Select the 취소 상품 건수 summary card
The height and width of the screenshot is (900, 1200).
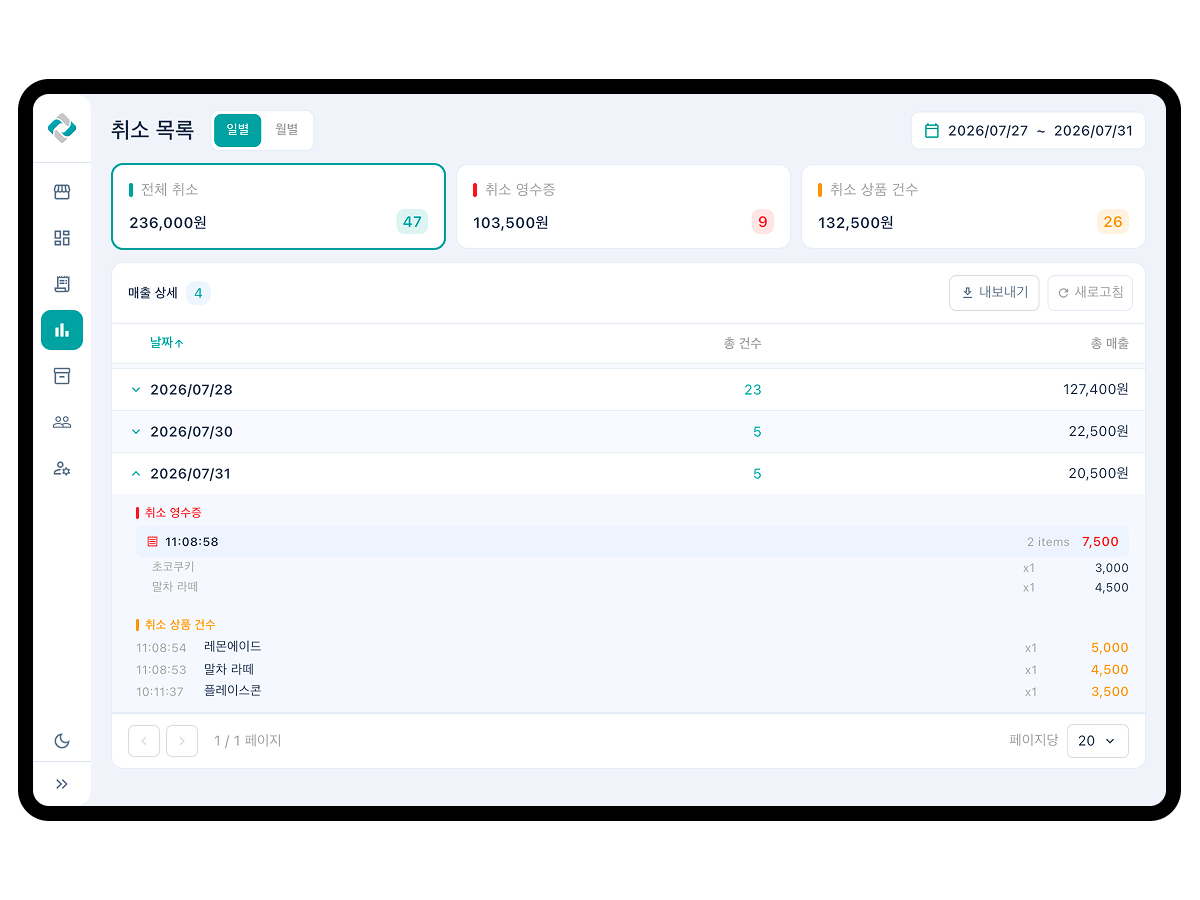pyautogui.click(x=973, y=206)
